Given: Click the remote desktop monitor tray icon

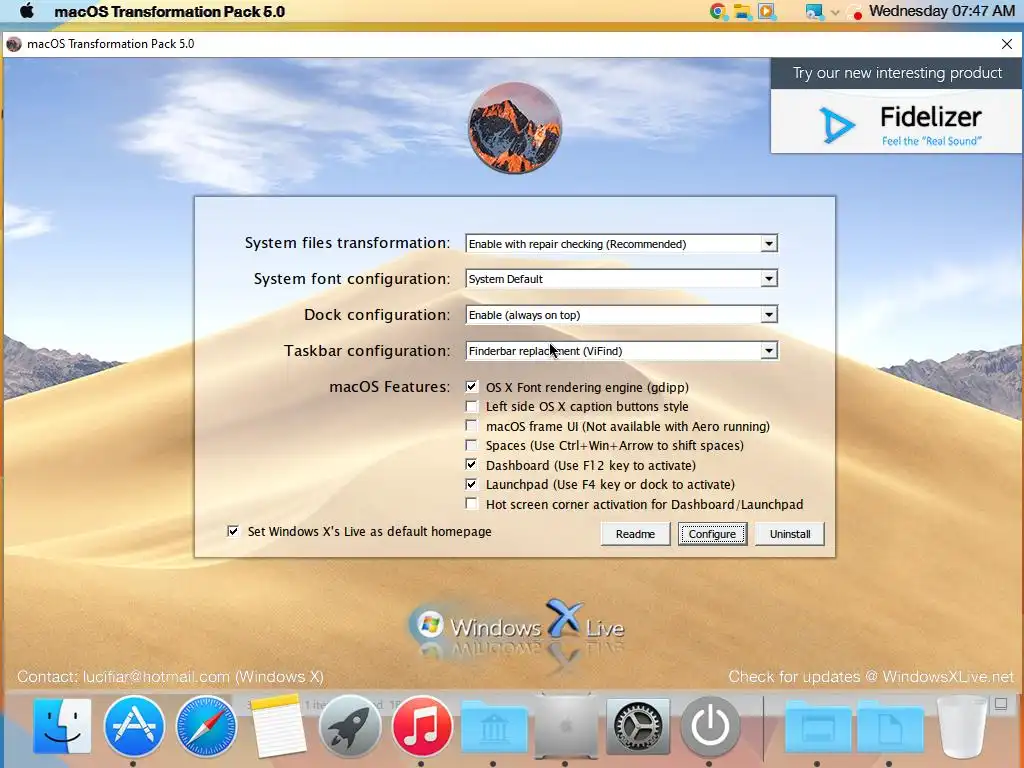Looking at the screenshot, I should (x=814, y=11).
